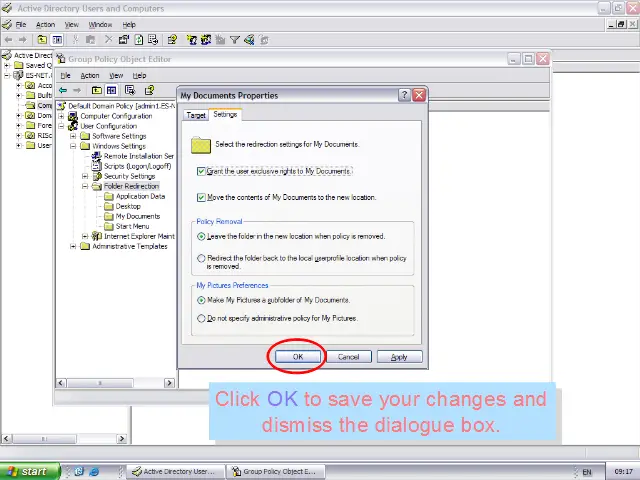Click Delete X icon in Active Directory toolbar
640x480 pixels.
pyautogui.click(x=108, y=40)
